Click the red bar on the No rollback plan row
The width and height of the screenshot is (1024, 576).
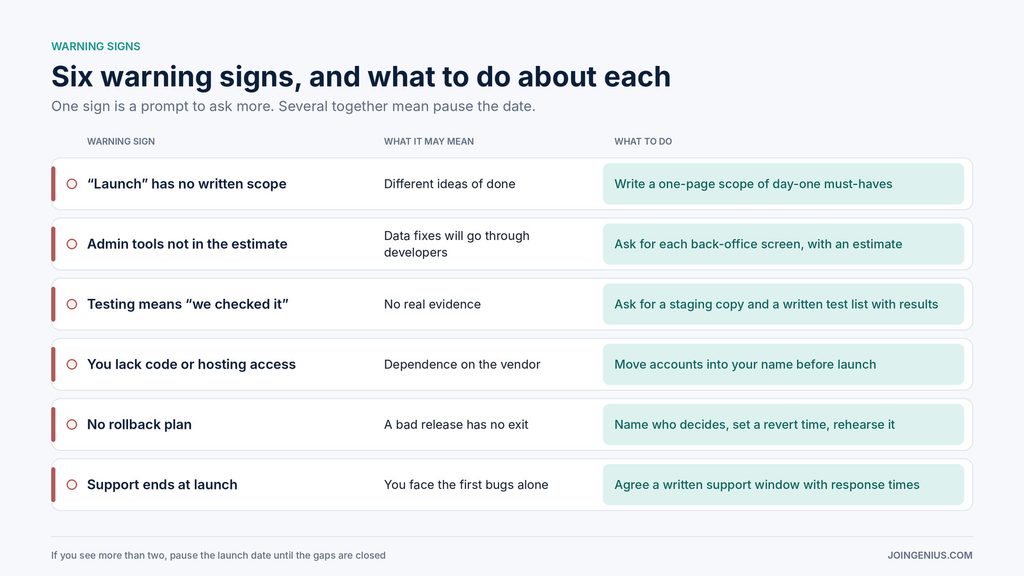click(x=54, y=424)
